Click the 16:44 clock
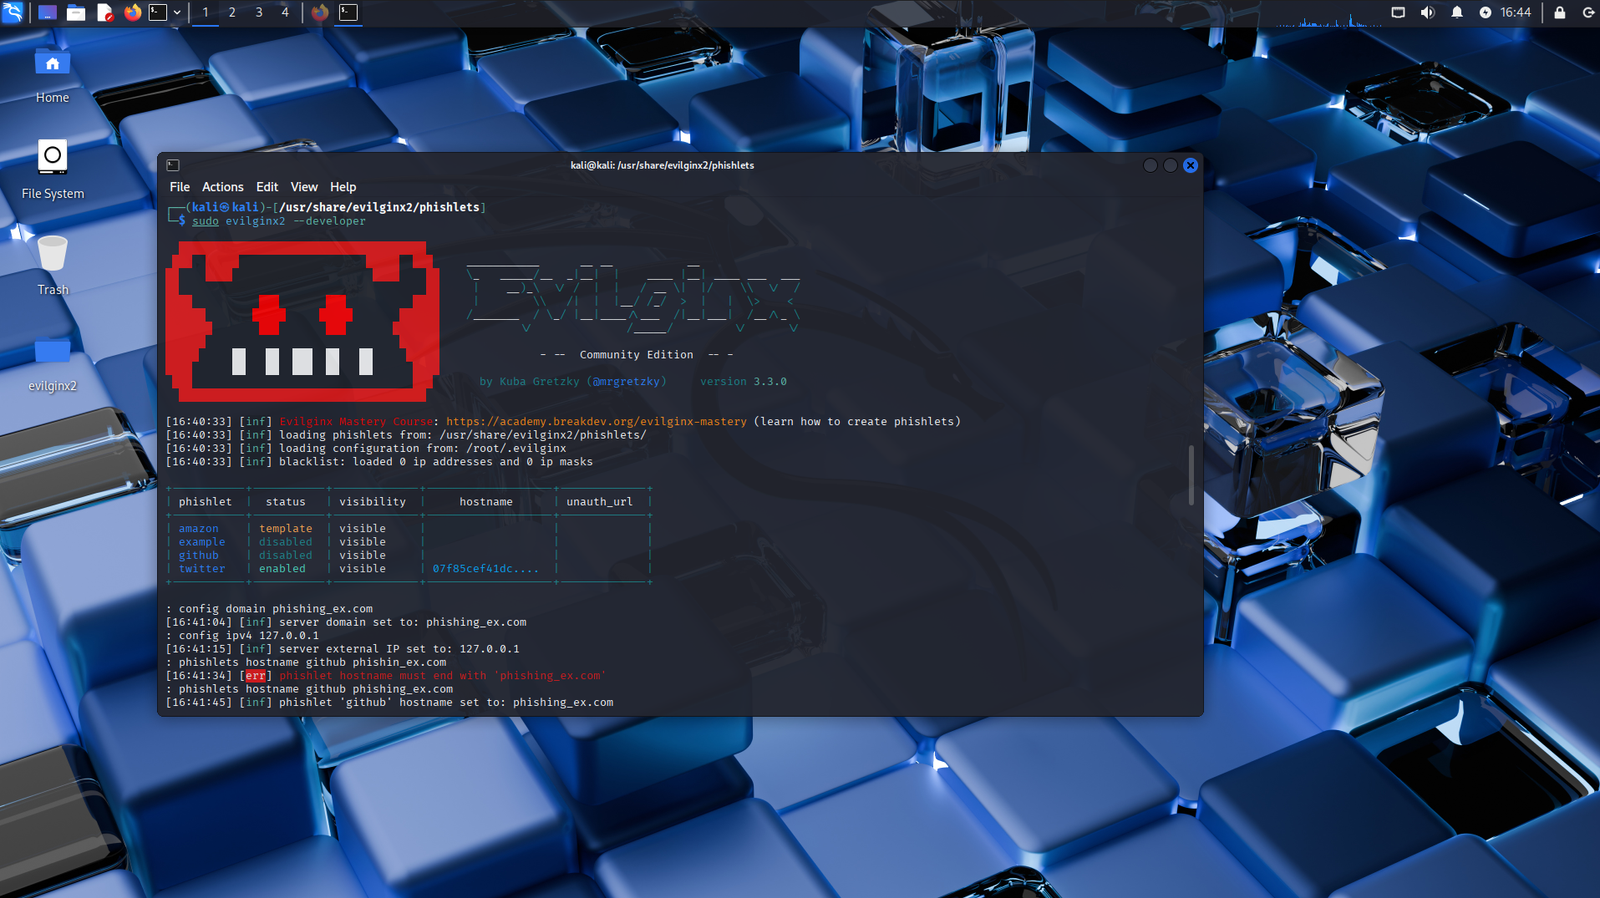 click(x=1515, y=12)
